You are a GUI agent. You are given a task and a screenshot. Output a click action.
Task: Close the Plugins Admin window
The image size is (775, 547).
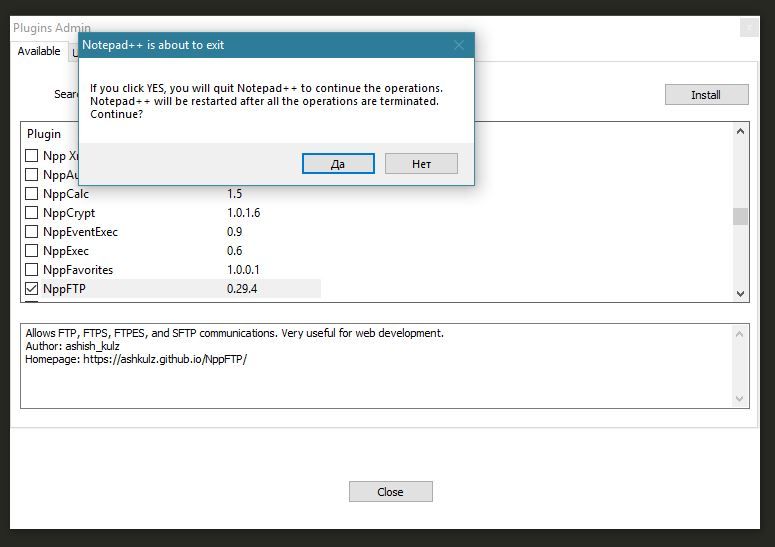749,28
